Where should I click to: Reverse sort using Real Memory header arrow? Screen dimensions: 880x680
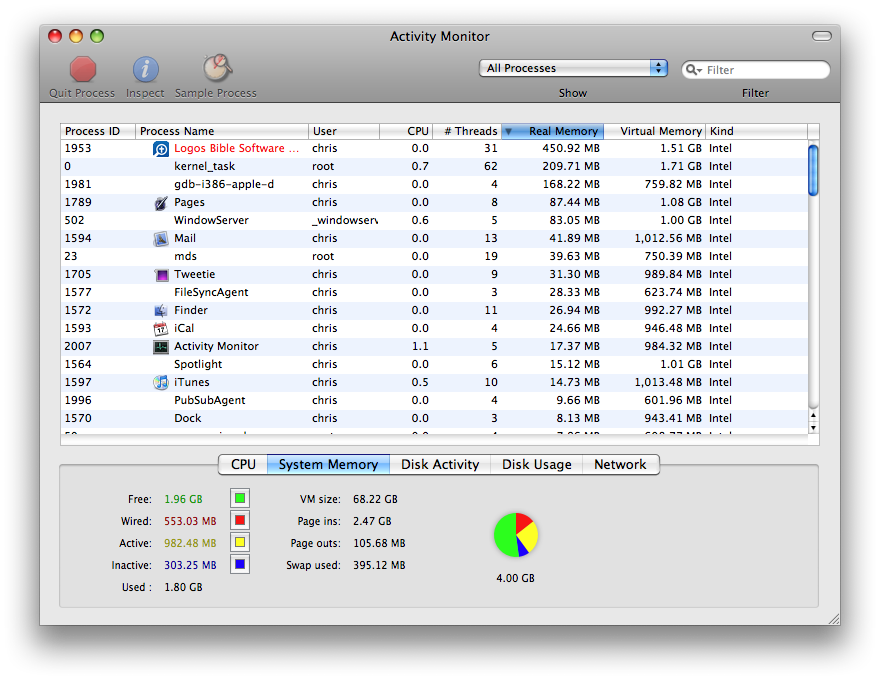[x=508, y=131]
